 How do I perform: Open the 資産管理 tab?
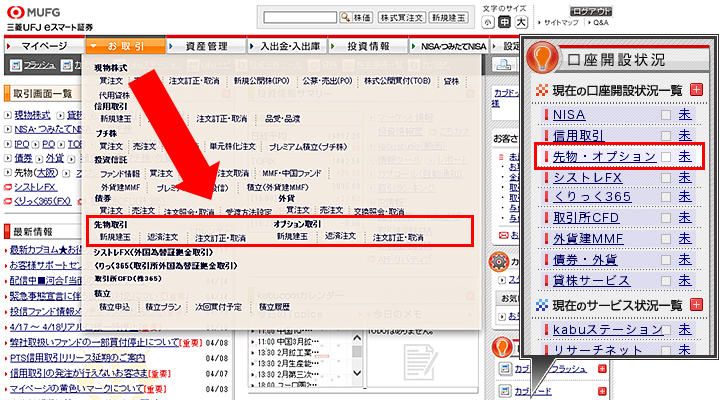(206, 46)
